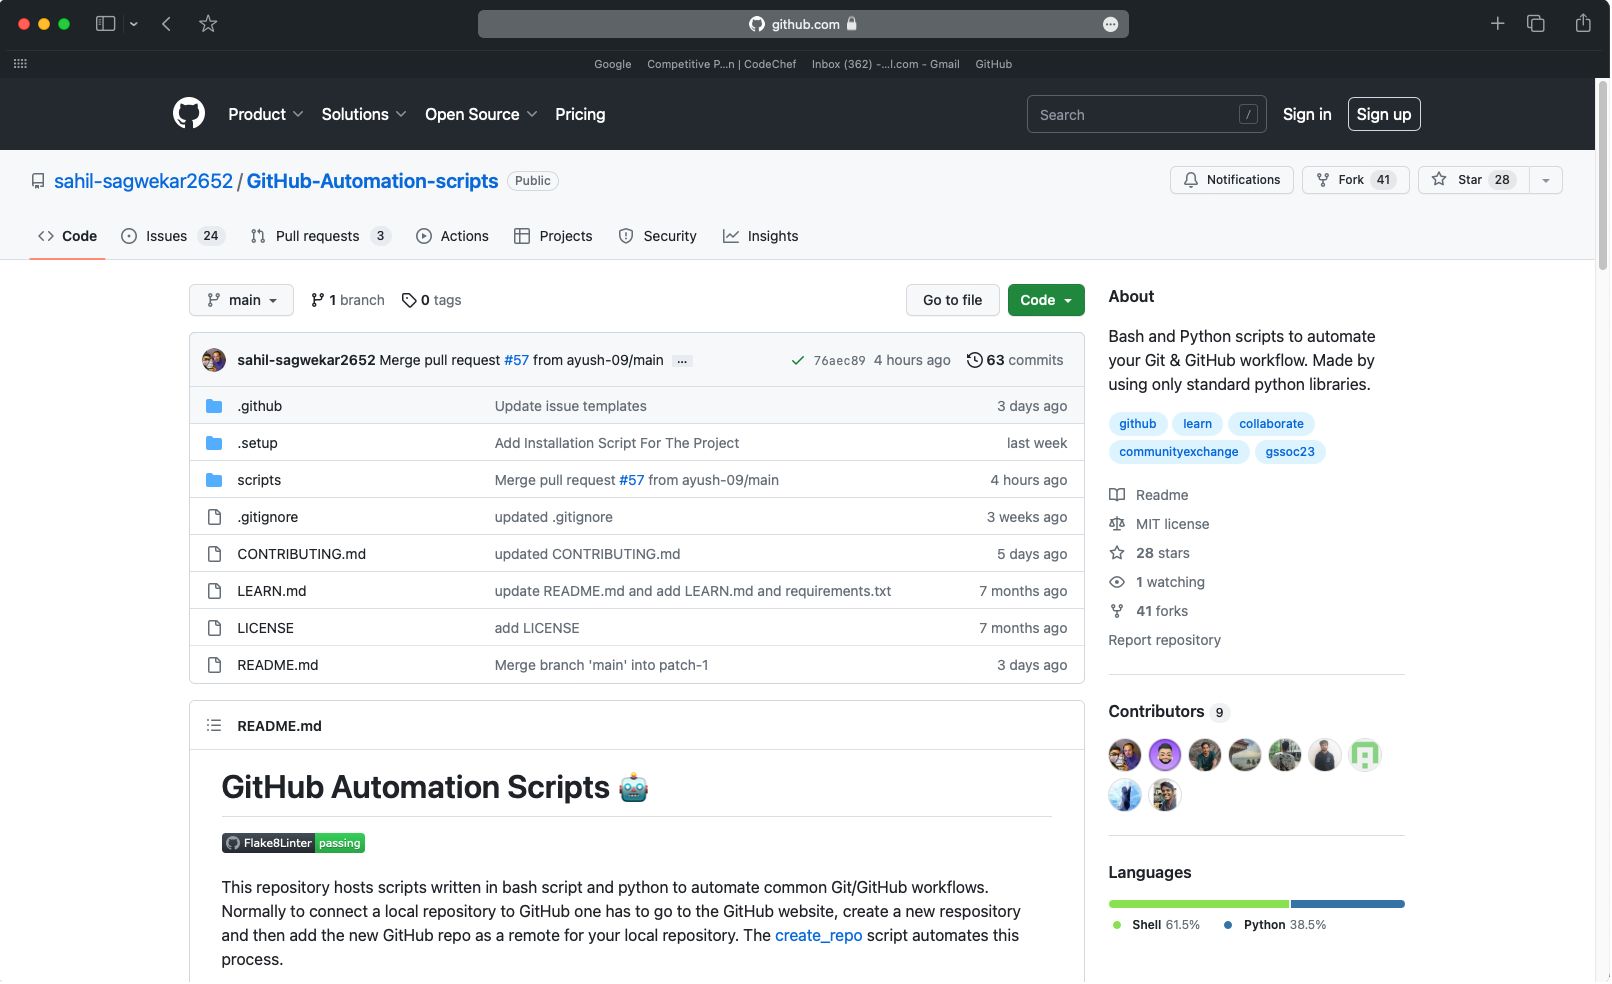Open the main branch selector
The width and height of the screenshot is (1612, 984).
pos(242,300)
